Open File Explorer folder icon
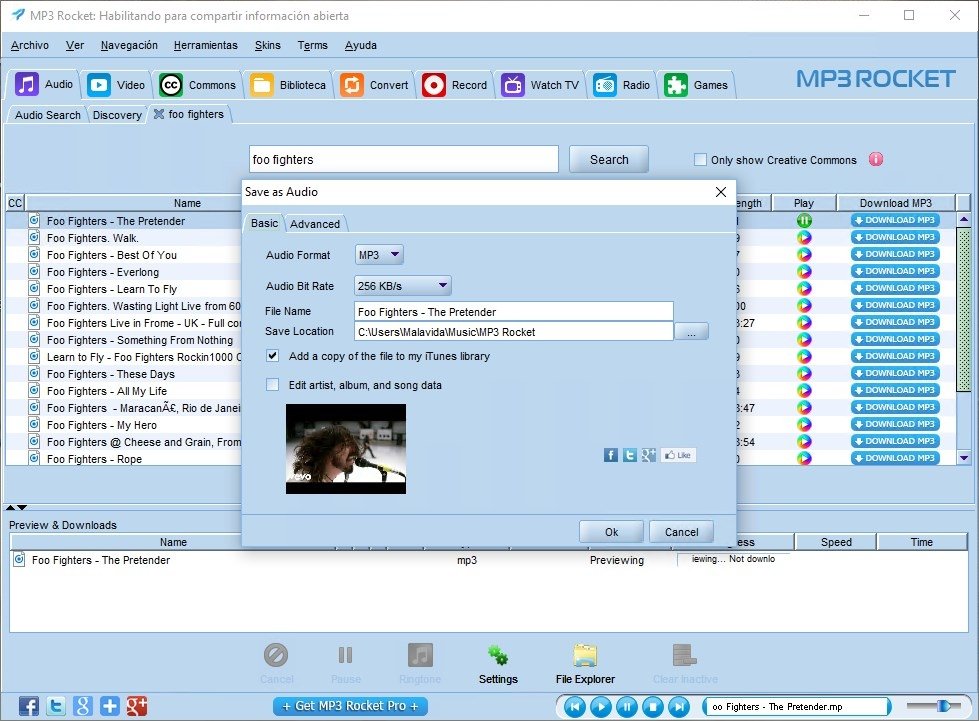 [585, 656]
